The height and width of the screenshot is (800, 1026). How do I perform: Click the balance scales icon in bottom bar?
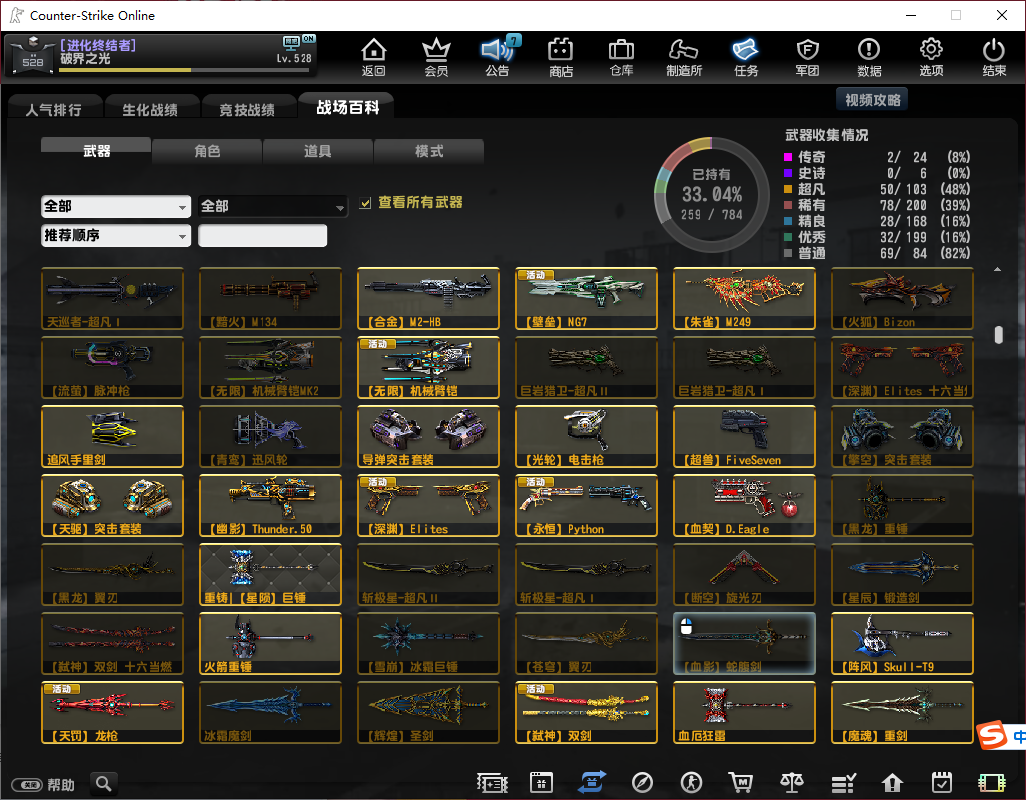(792, 782)
